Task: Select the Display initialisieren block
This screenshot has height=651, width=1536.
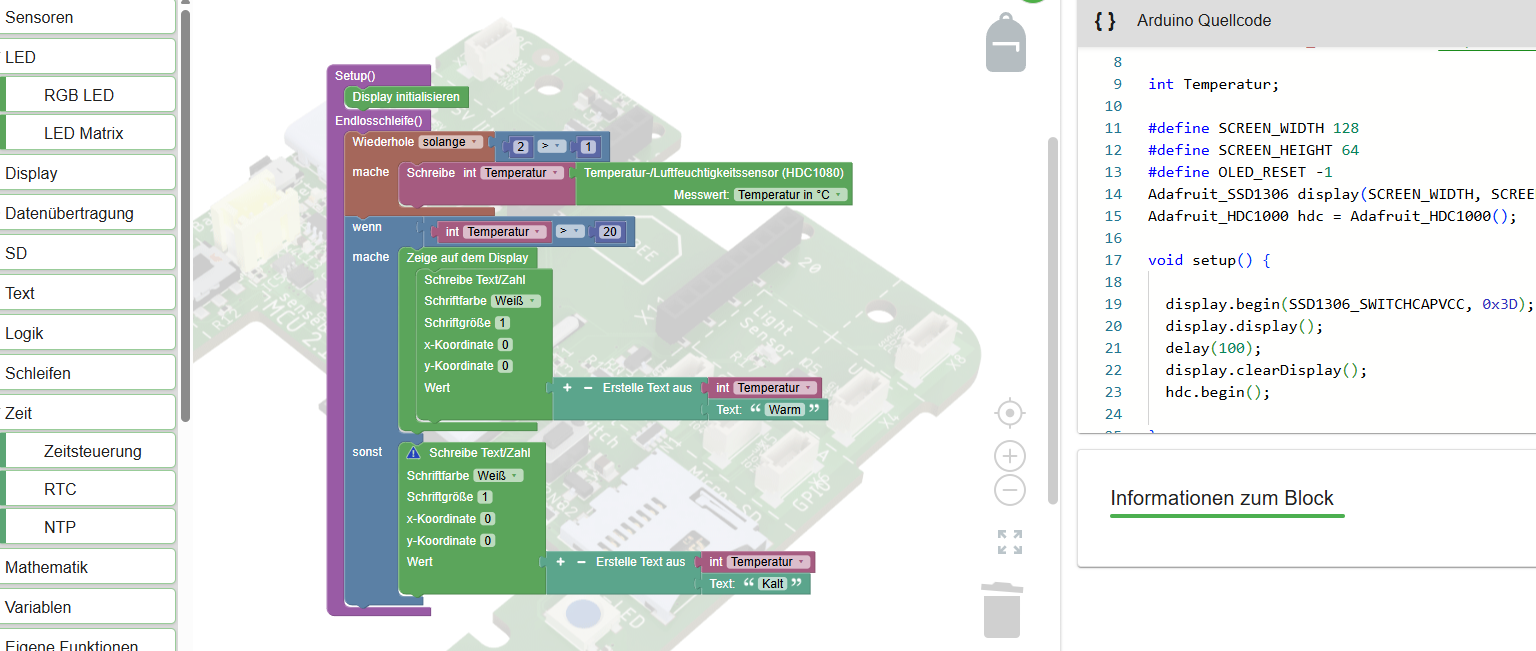Action: [x=406, y=97]
